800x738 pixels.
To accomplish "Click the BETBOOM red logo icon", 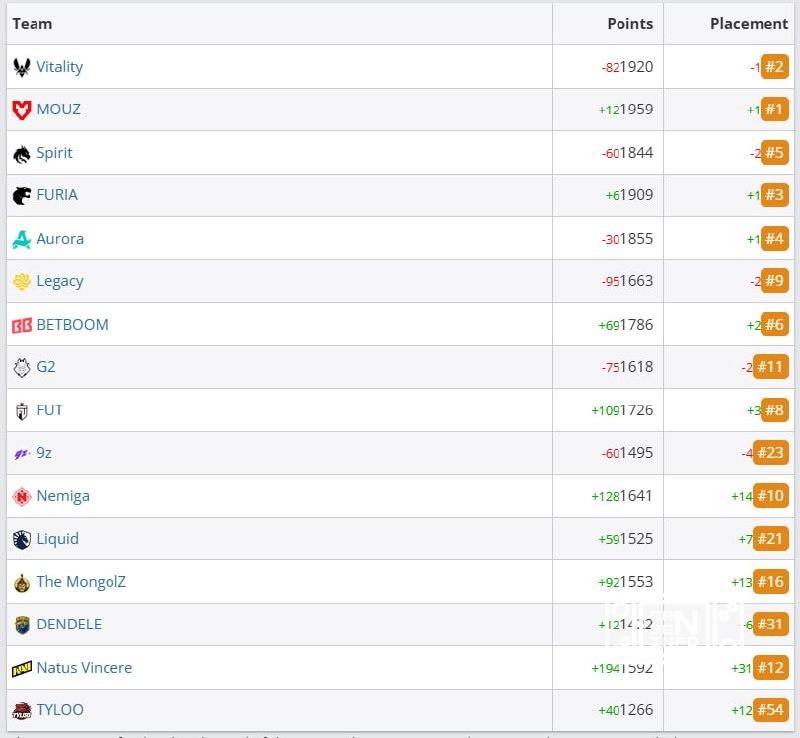I will point(22,325).
